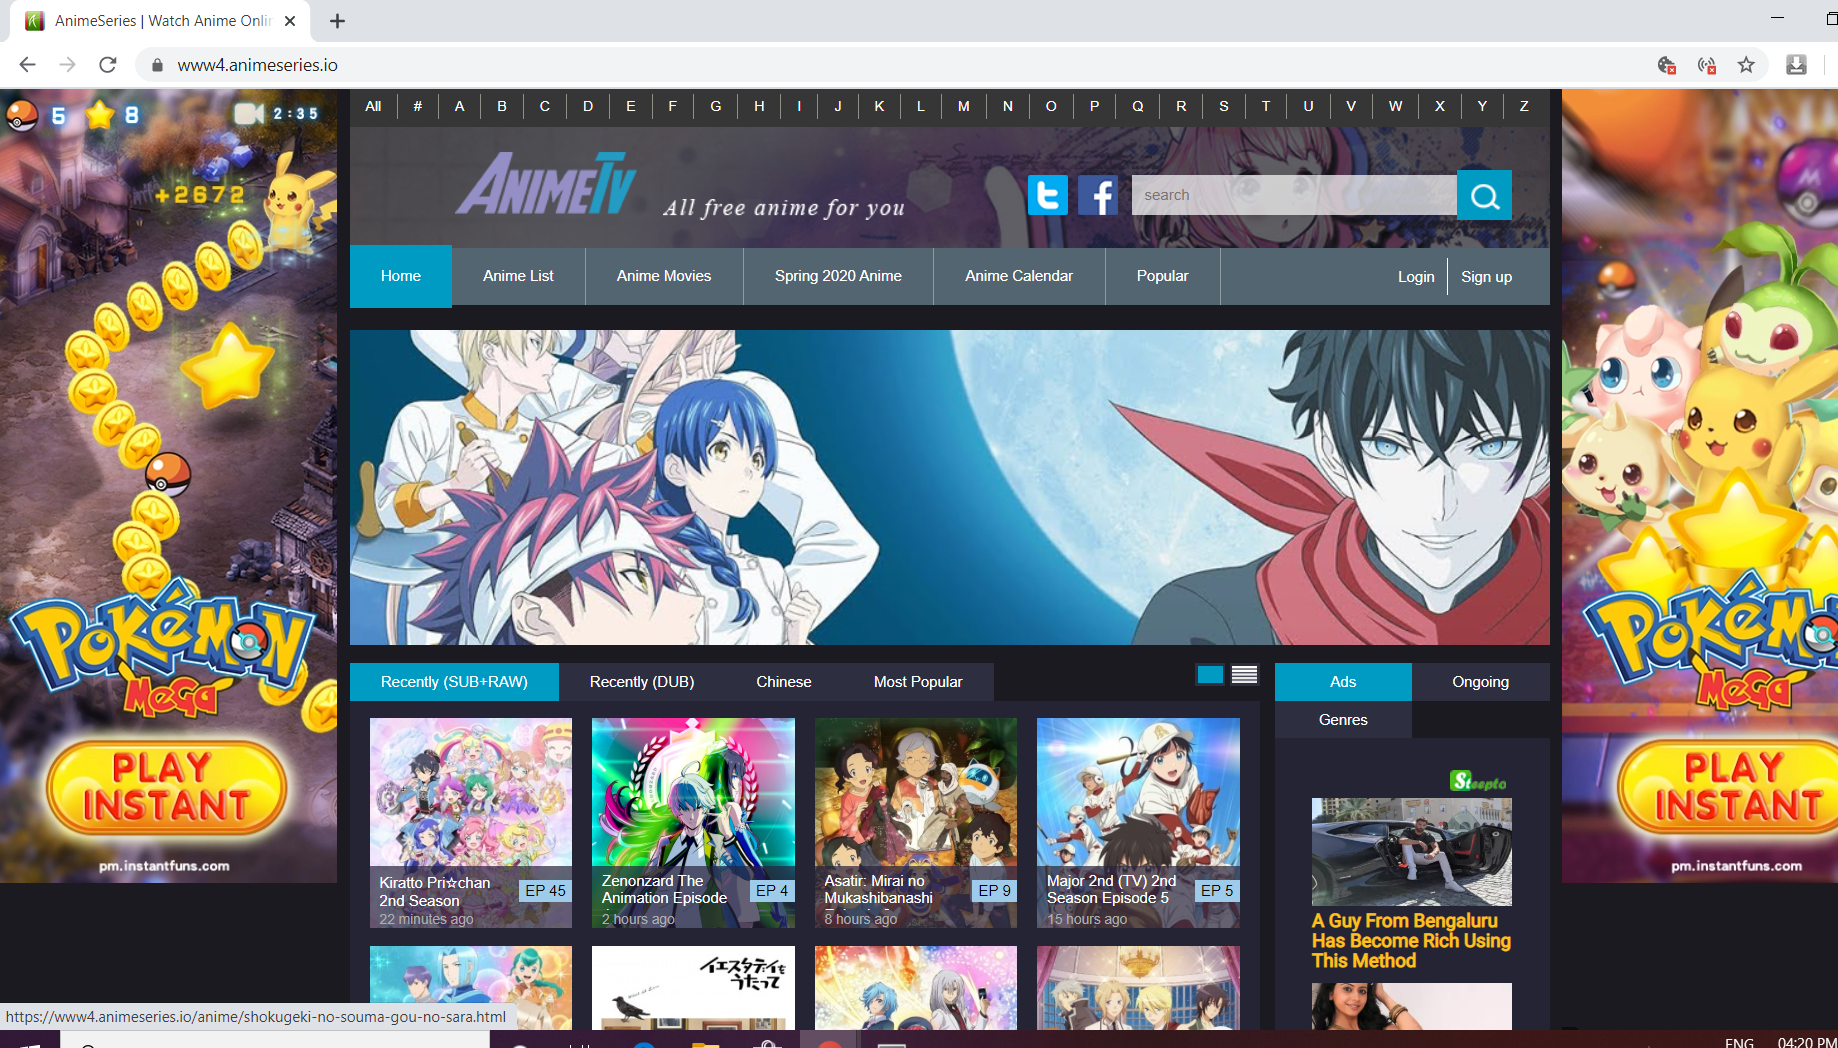Click the EP 45 episode badge
1838x1048 pixels.
pos(545,891)
